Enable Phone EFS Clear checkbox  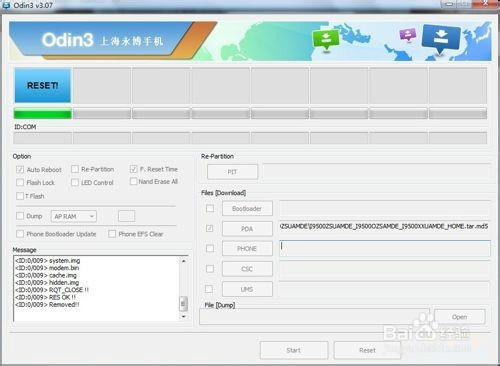pos(112,234)
